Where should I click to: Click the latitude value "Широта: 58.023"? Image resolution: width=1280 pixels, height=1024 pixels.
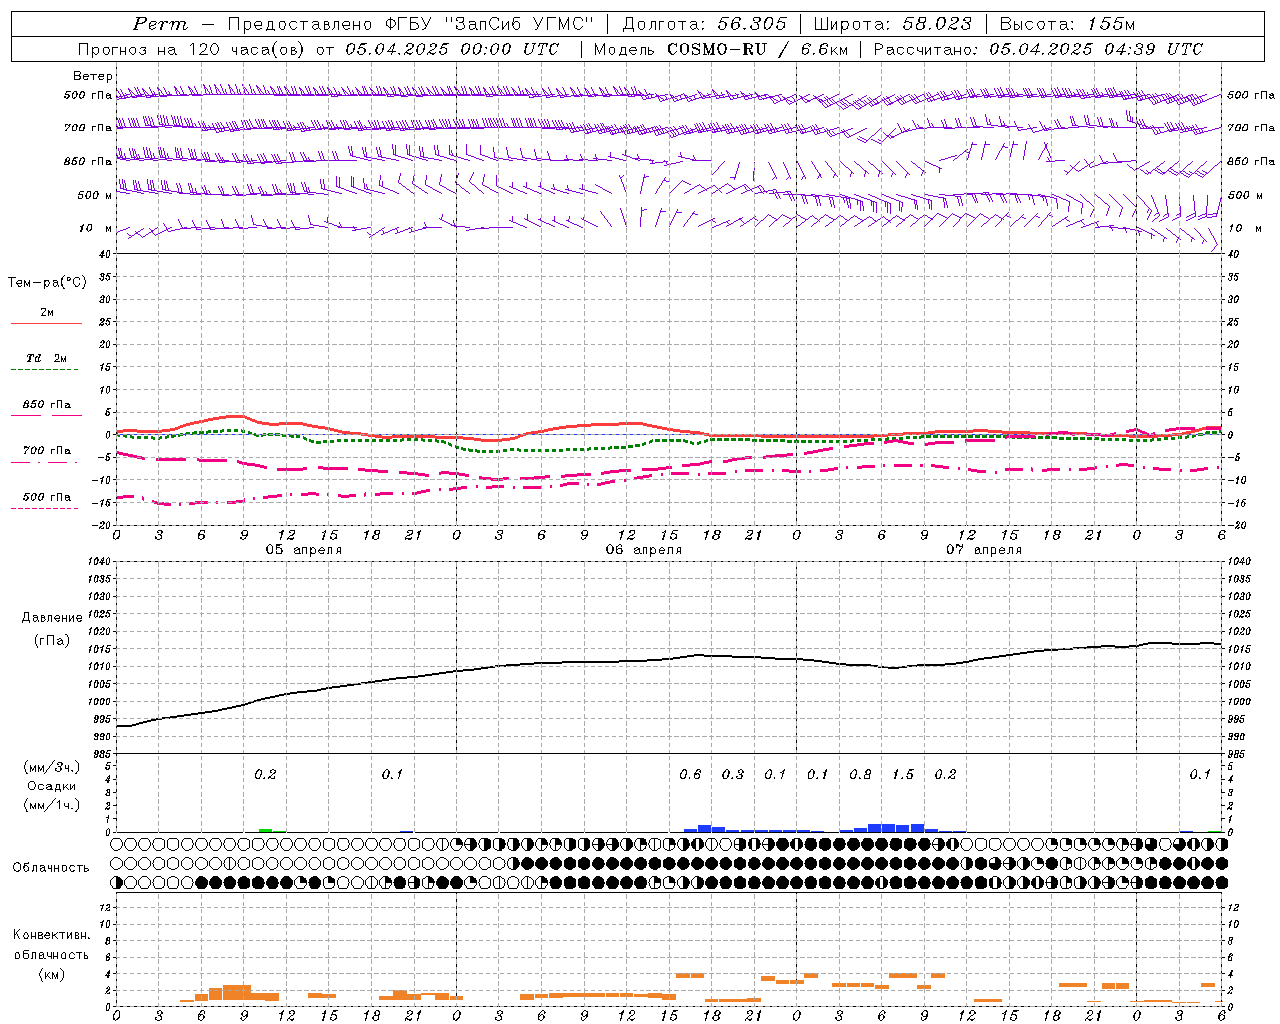(x=892, y=24)
